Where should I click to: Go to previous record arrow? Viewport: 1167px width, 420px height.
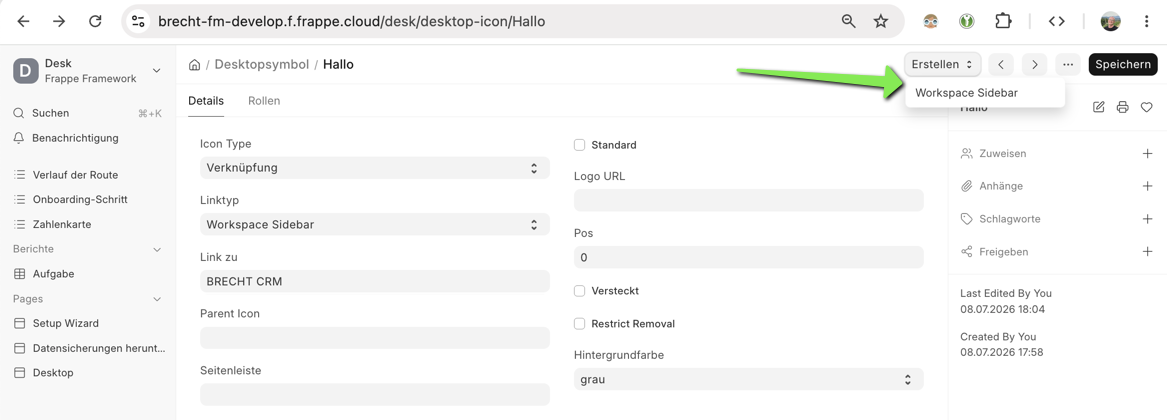(x=1001, y=65)
